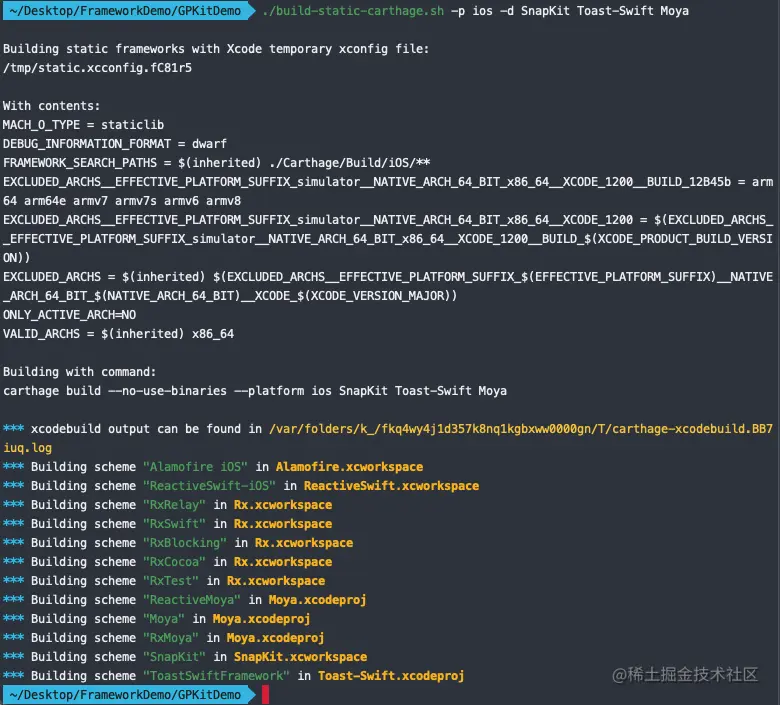Click the "With contents:" line
Viewport: 780px width, 705px height.
[51, 105]
